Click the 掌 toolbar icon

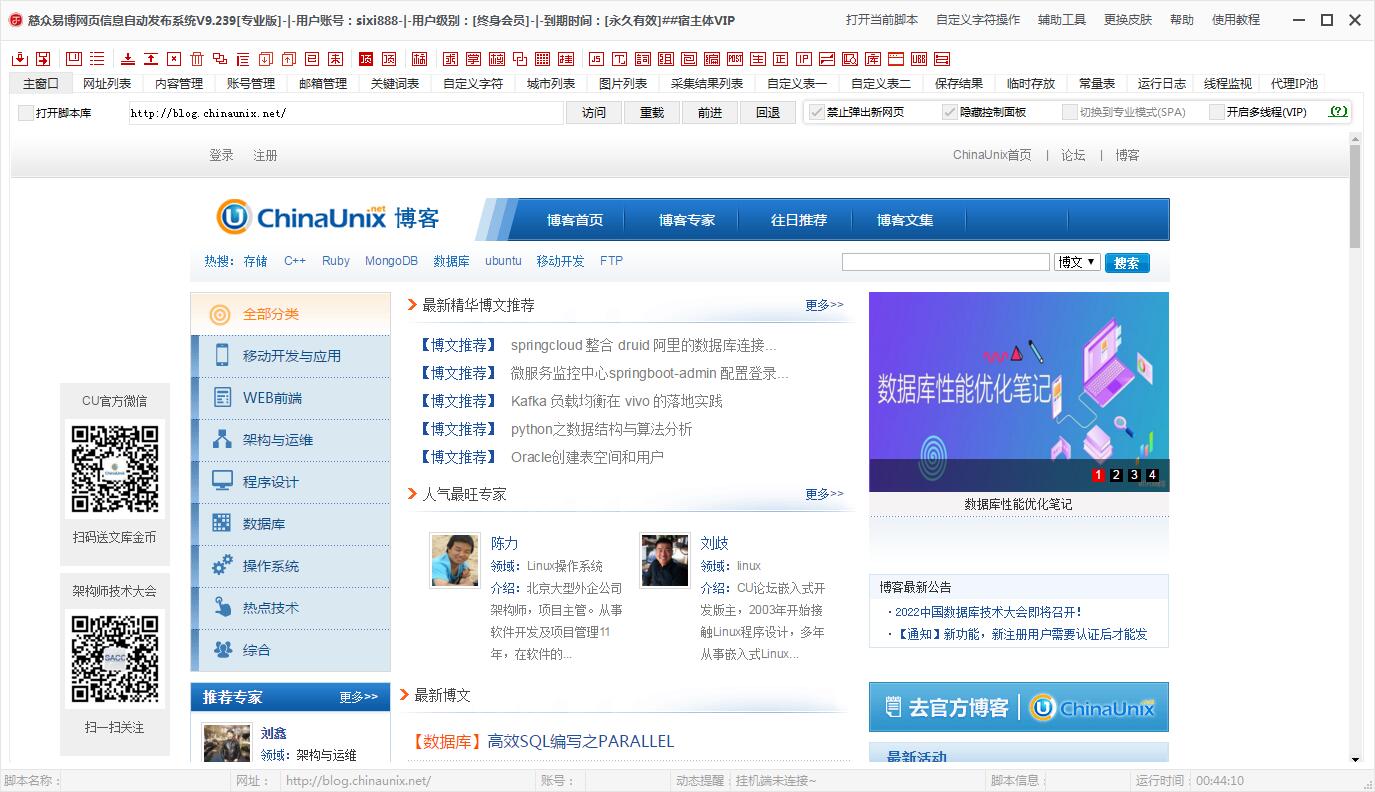473,59
